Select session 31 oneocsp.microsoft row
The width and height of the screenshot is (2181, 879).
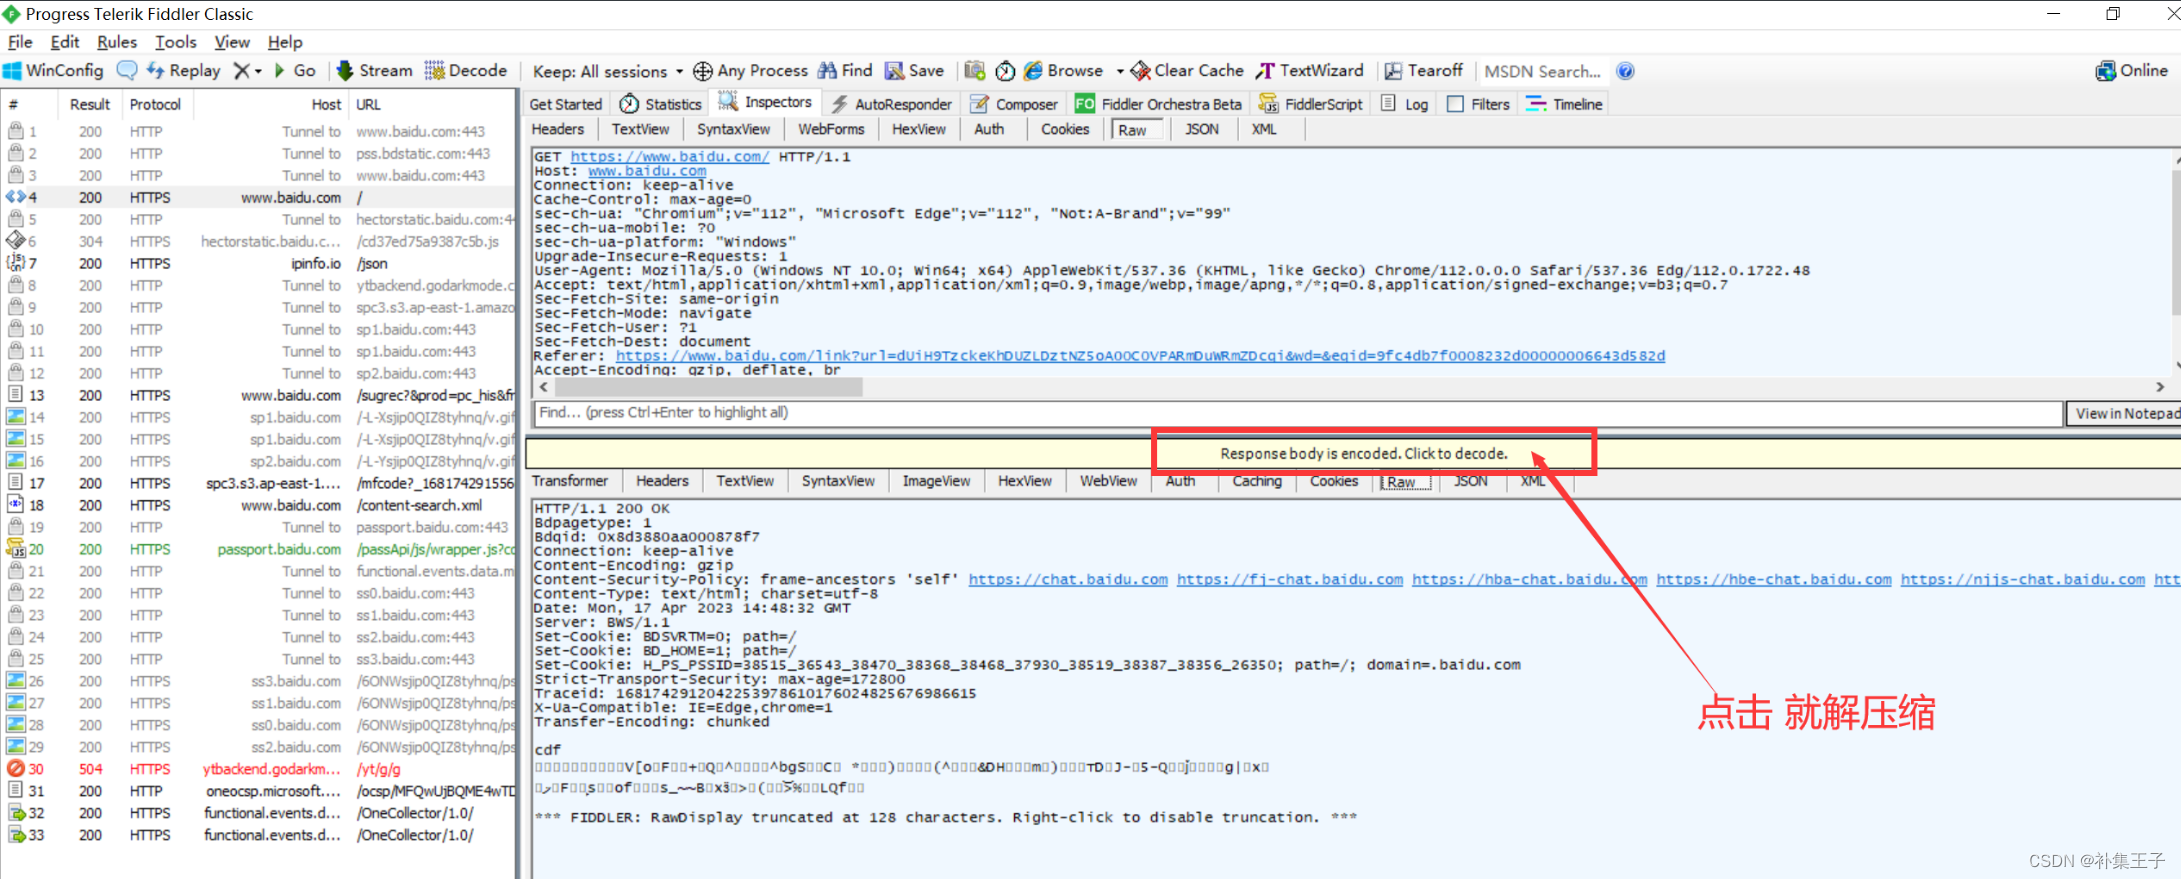coord(258,792)
